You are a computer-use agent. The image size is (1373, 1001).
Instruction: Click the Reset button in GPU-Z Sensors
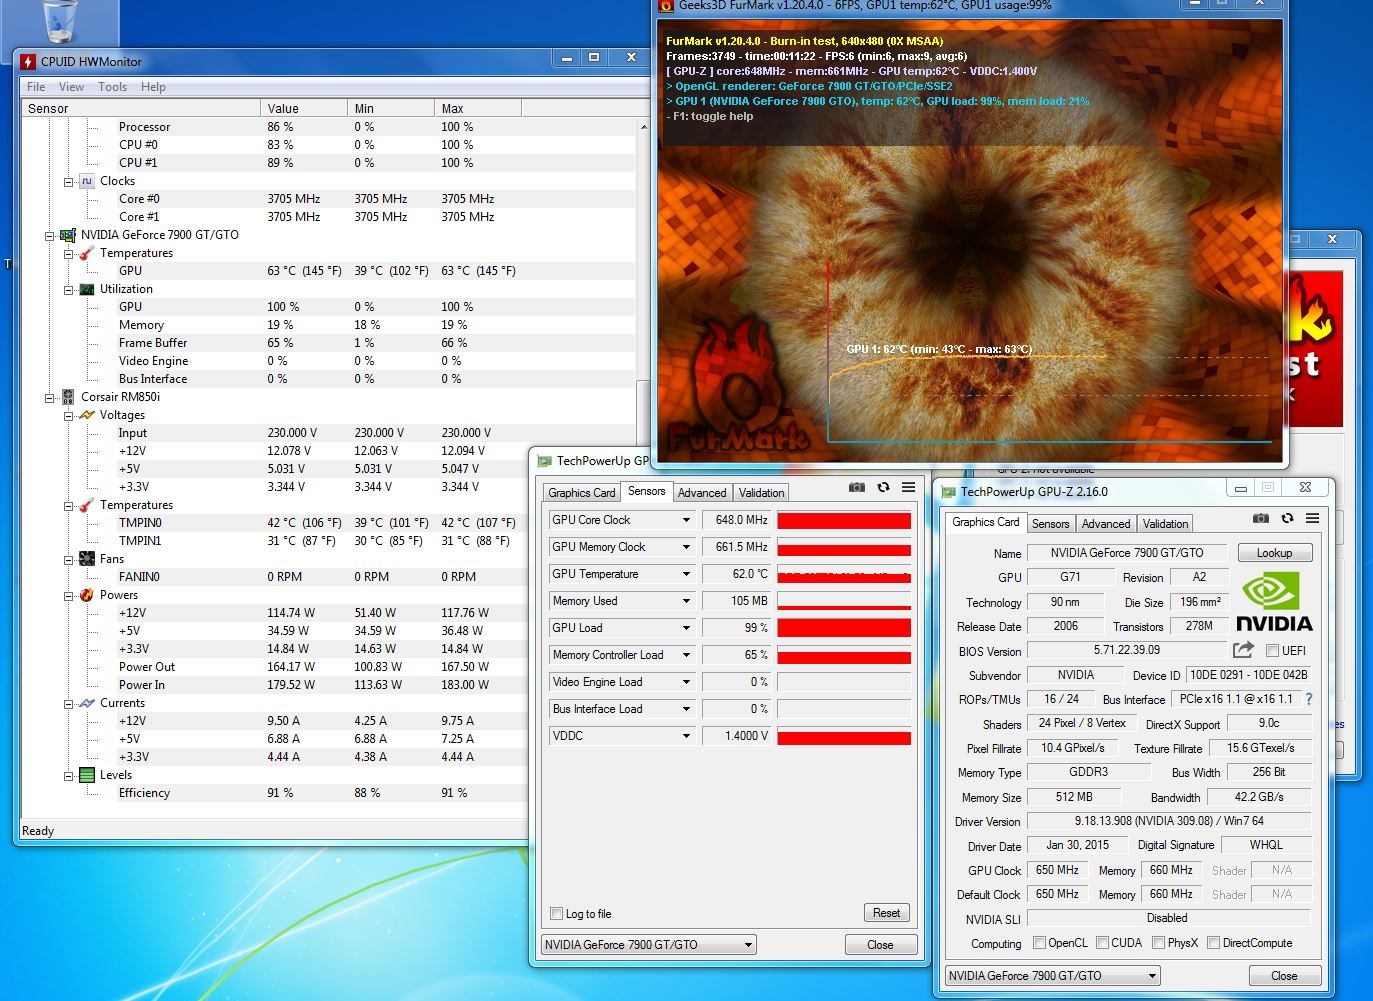coord(887,913)
